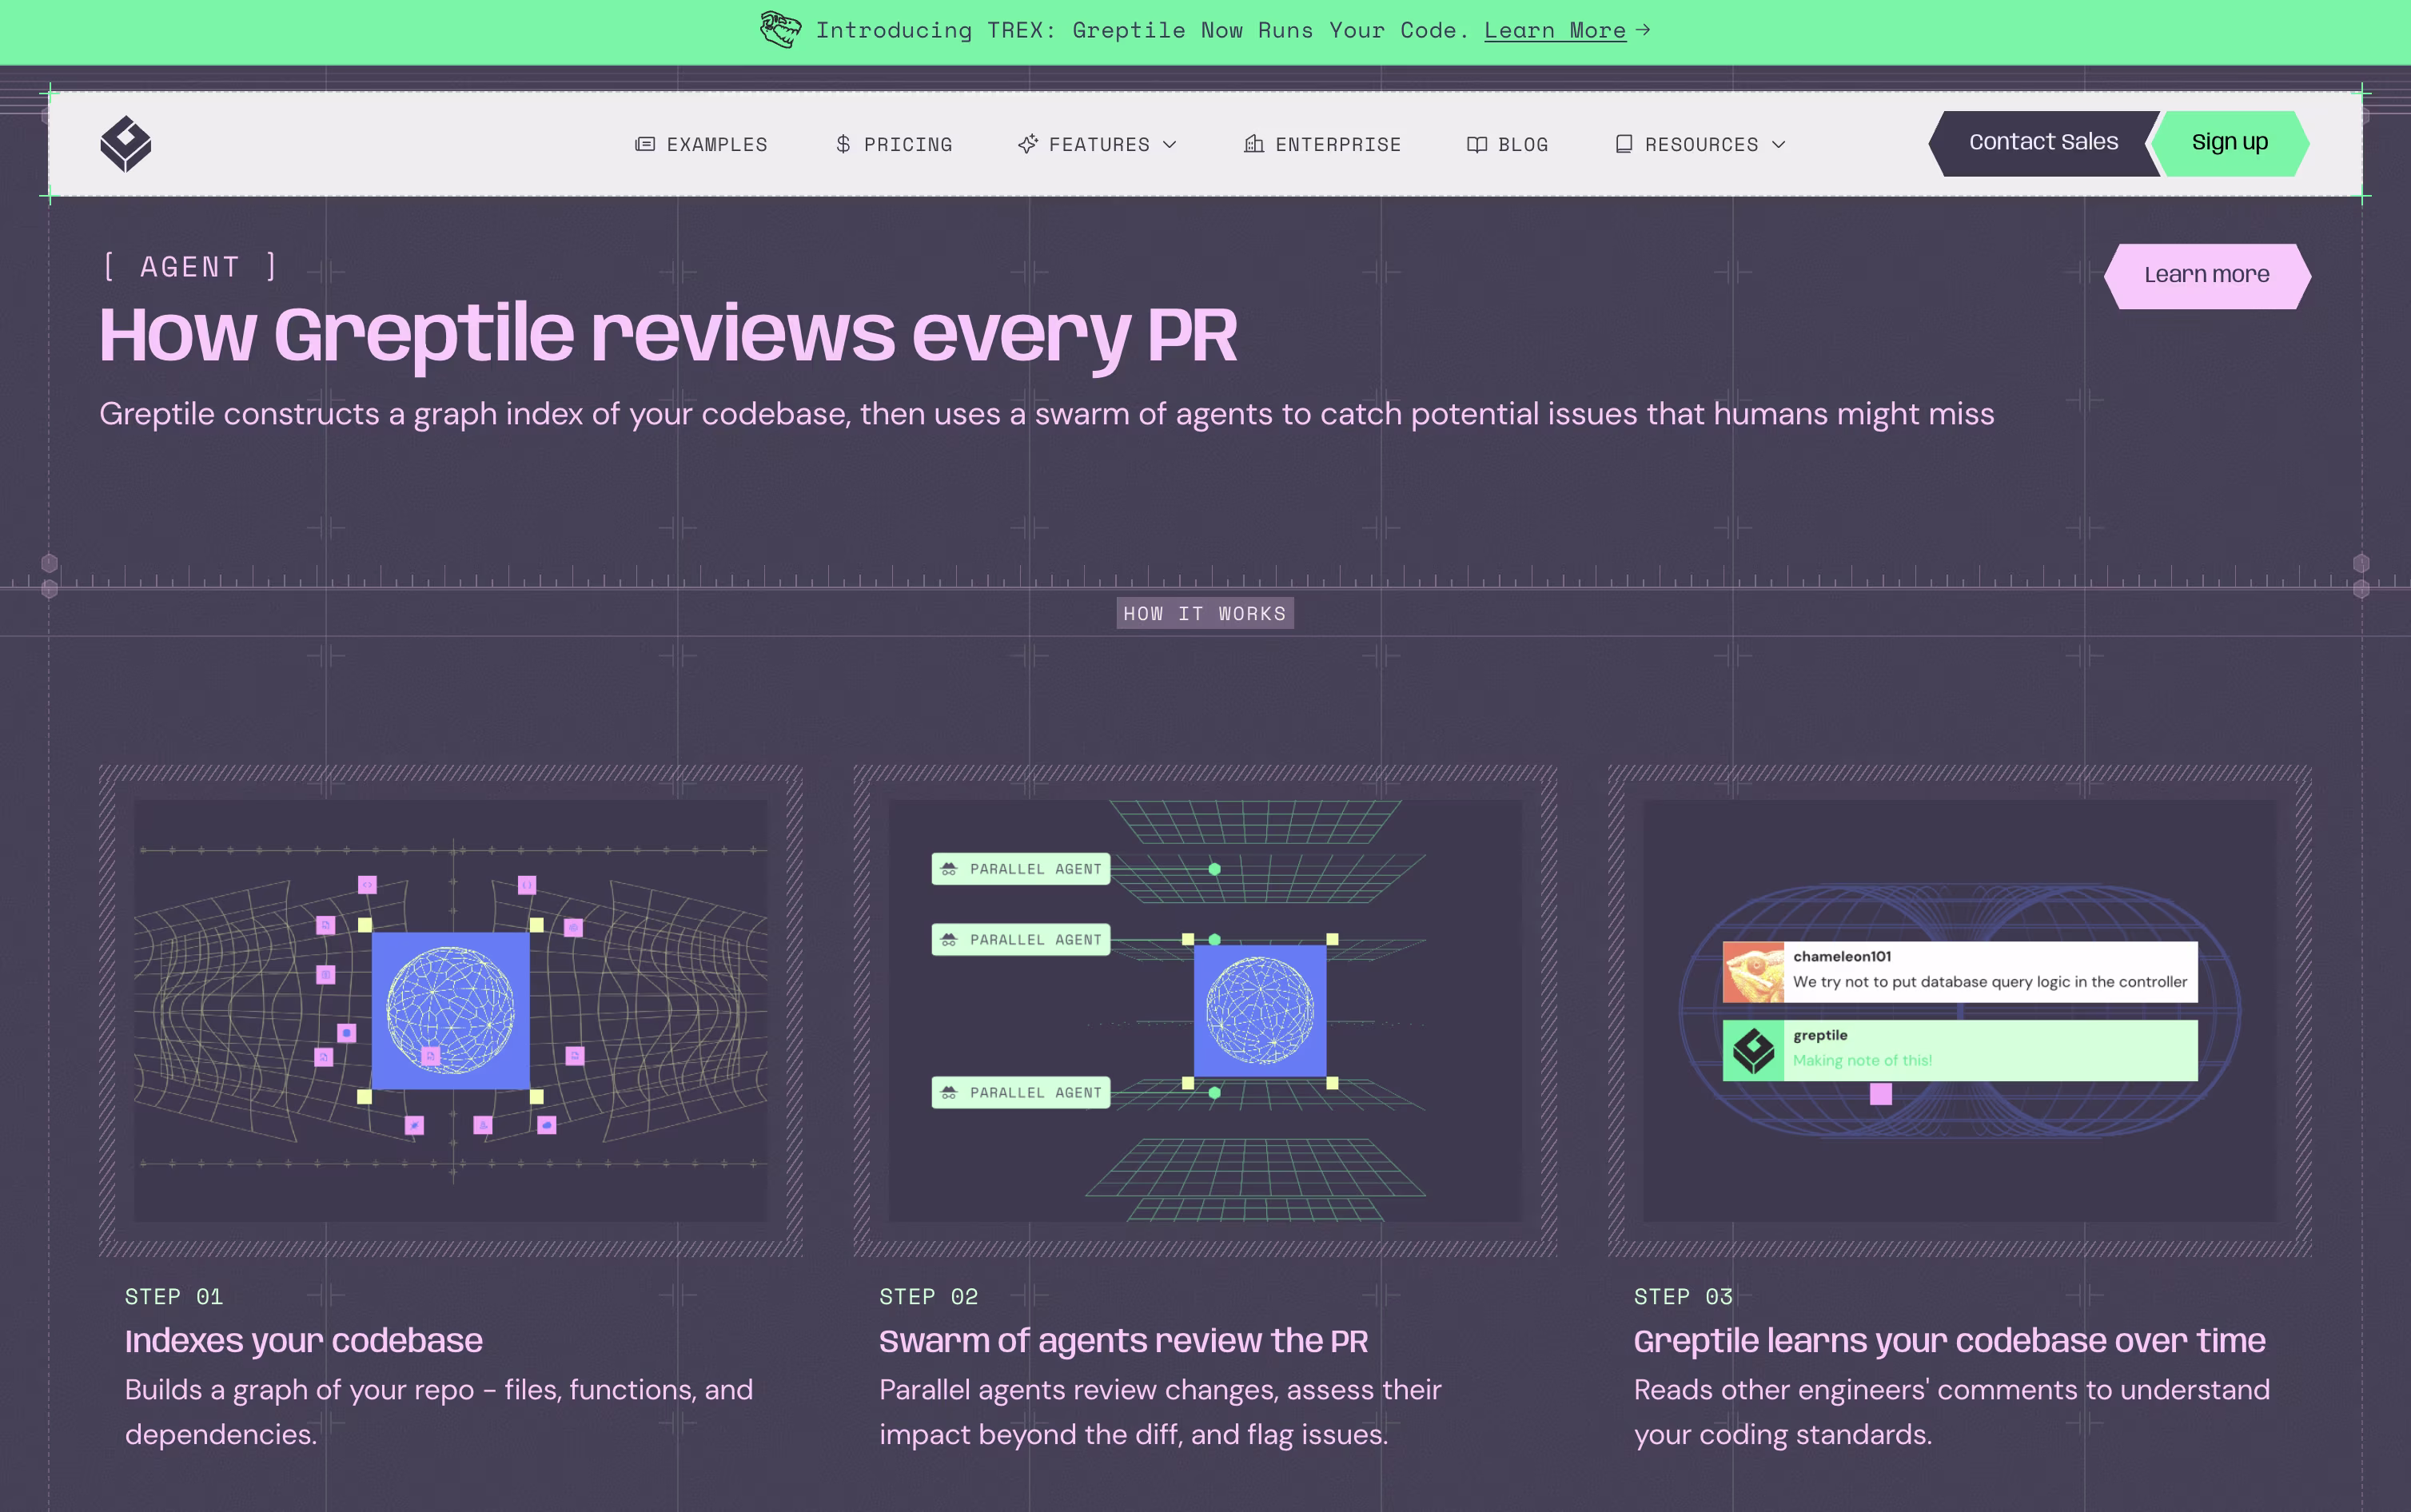Click the Sign up button
Image resolution: width=2411 pixels, height=1512 pixels.
[2229, 143]
